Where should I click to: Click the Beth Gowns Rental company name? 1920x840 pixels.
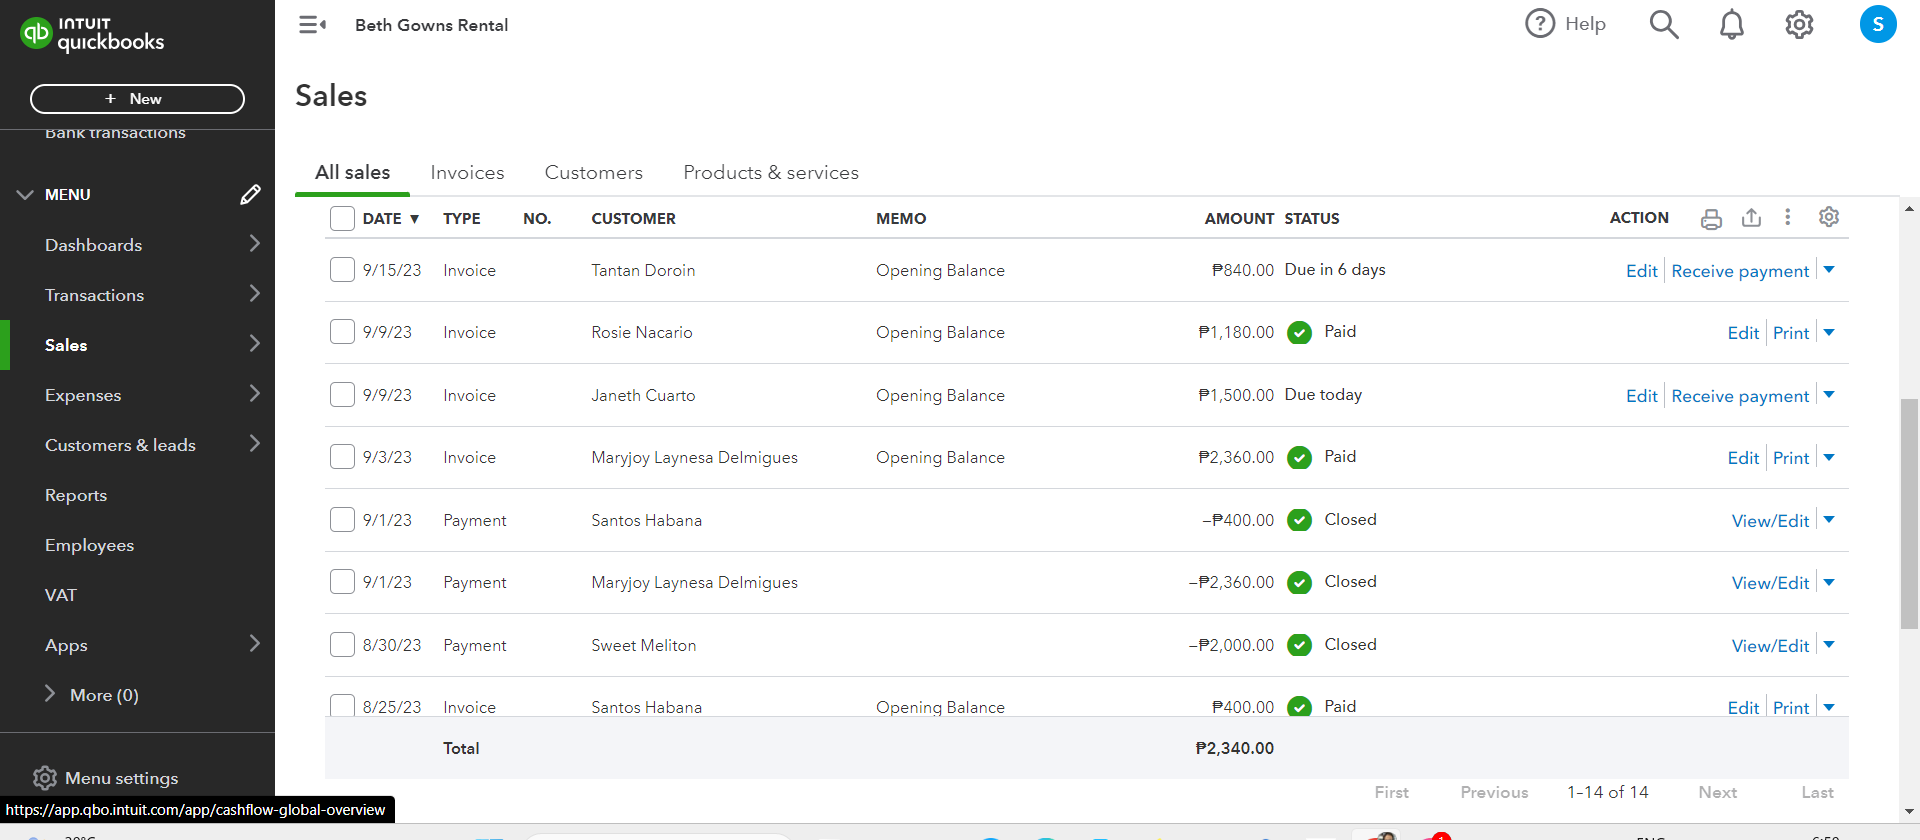coord(431,25)
